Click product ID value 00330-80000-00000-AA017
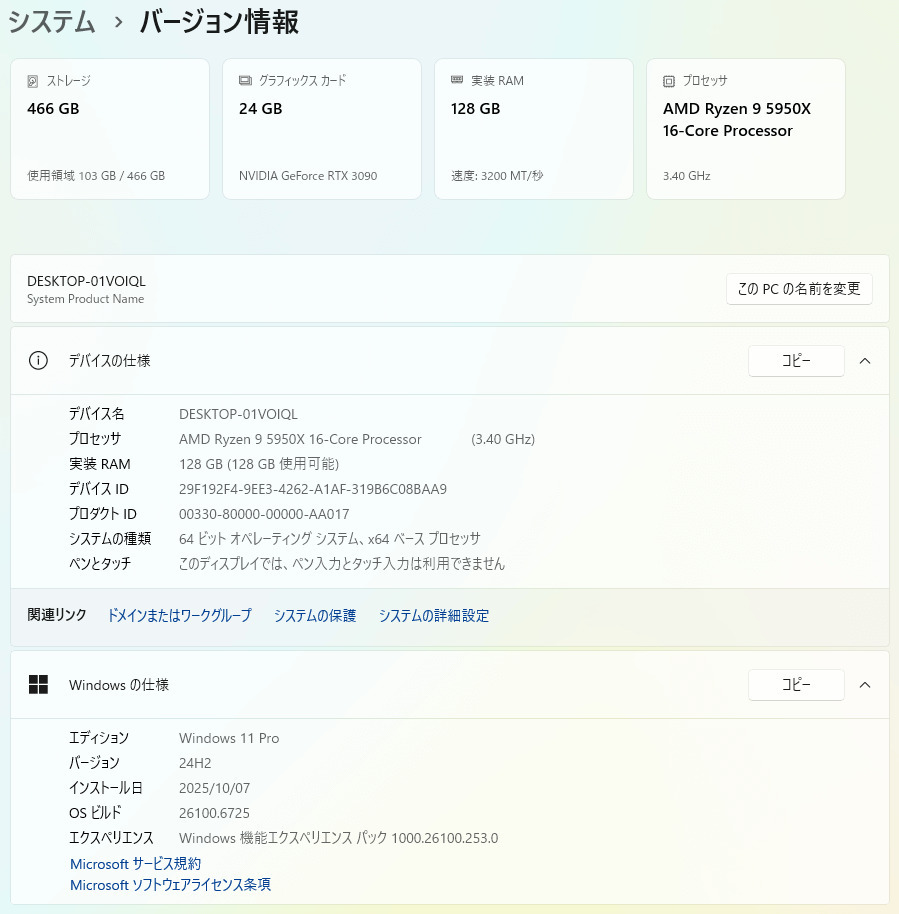 (264, 514)
